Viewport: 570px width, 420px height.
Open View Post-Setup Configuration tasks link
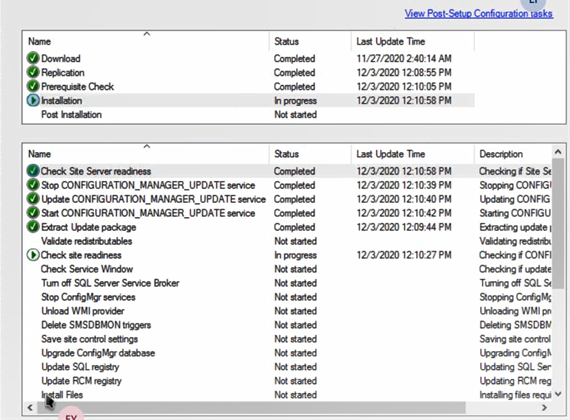click(x=479, y=14)
